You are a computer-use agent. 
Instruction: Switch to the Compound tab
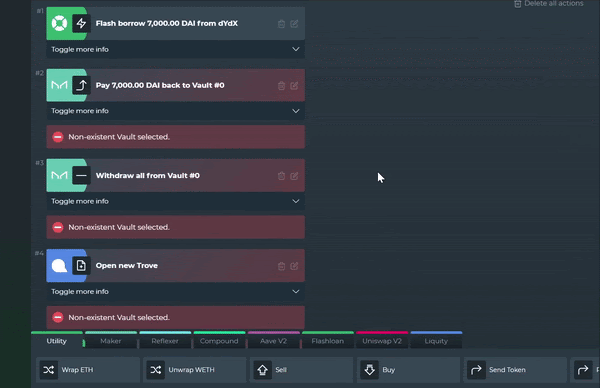click(x=219, y=341)
